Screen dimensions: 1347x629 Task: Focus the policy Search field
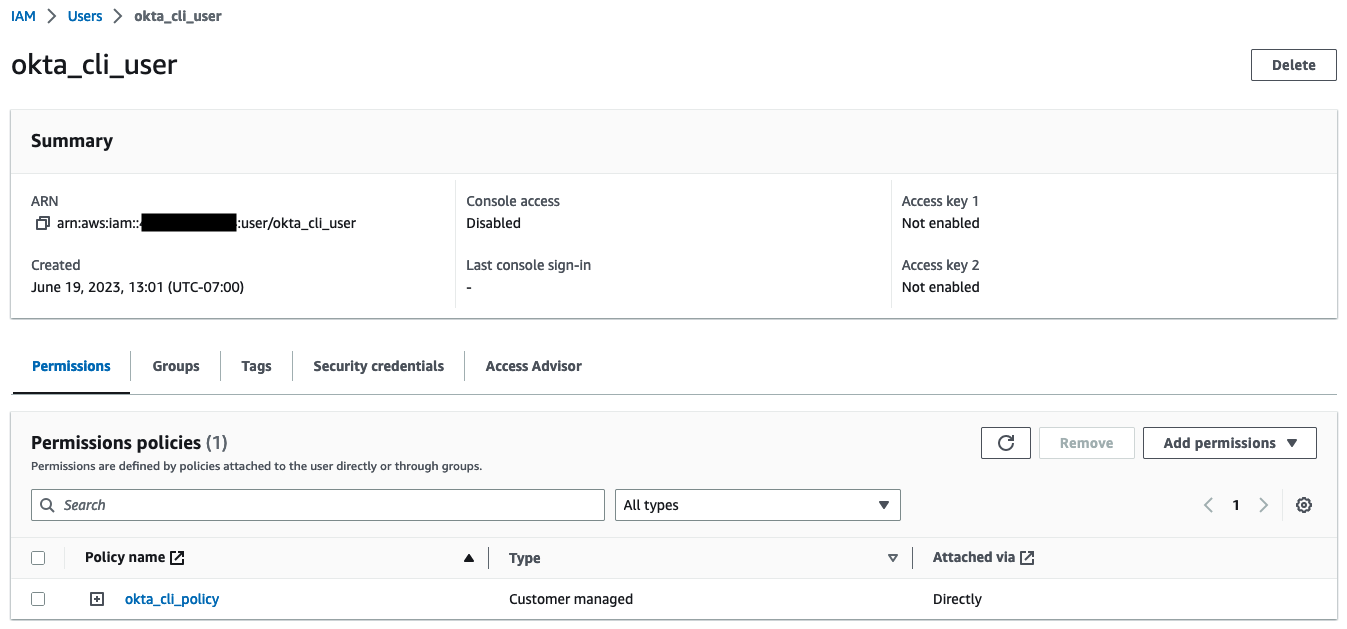(x=330, y=505)
